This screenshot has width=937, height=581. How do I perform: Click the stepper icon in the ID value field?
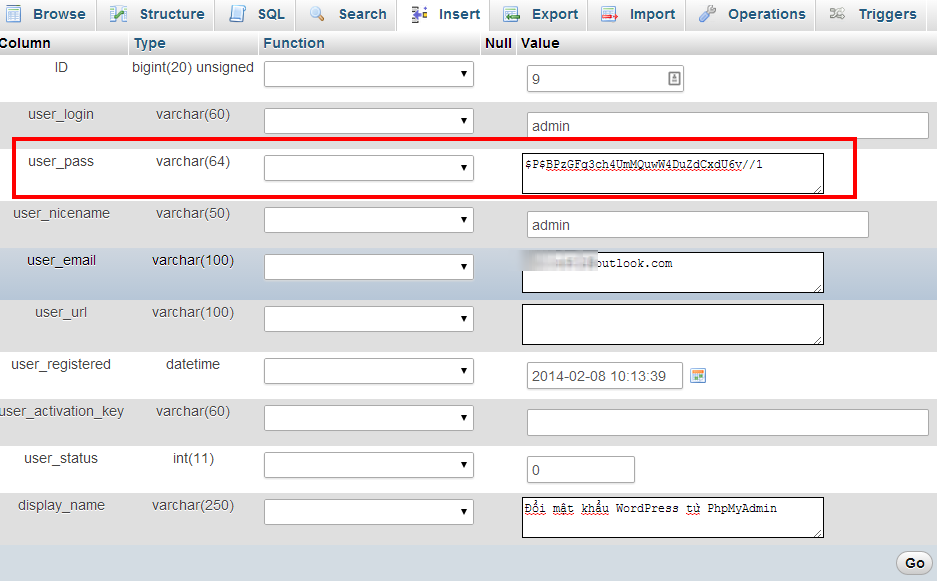(x=674, y=78)
